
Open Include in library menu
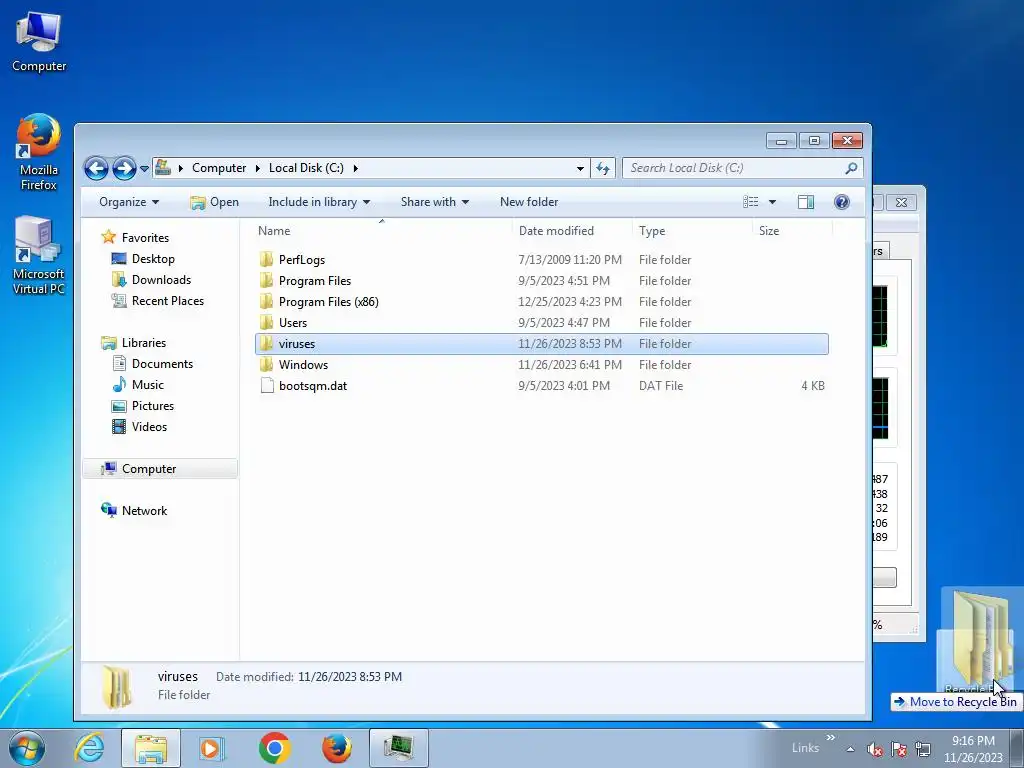tap(319, 202)
